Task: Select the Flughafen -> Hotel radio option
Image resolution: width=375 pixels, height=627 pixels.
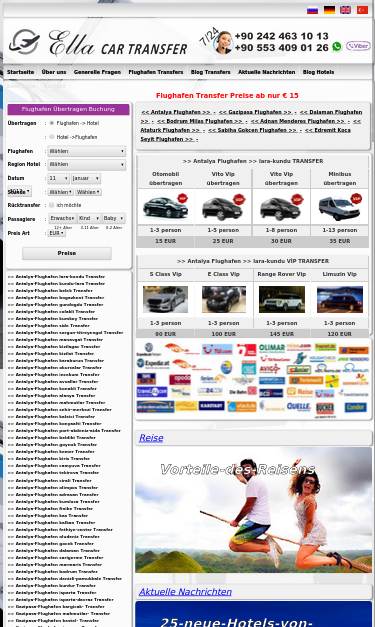Action: (x=52, y=123)
